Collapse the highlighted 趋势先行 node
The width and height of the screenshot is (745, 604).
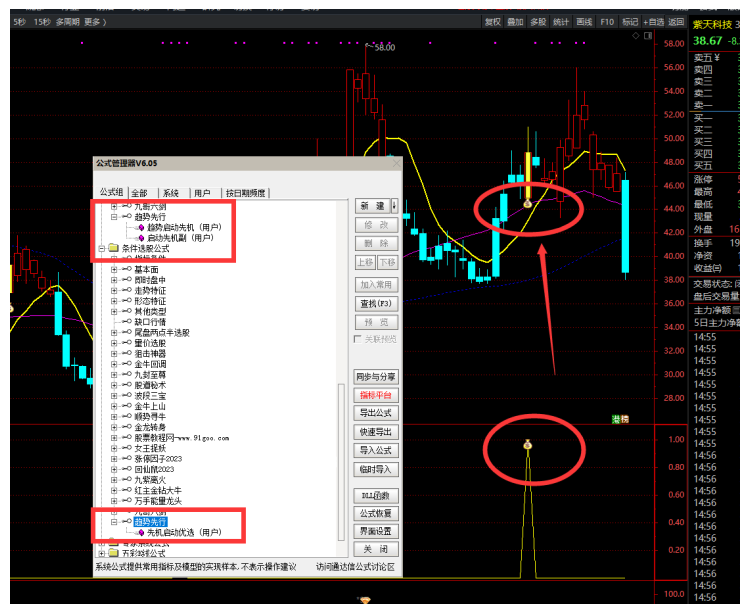pos(114,522)
